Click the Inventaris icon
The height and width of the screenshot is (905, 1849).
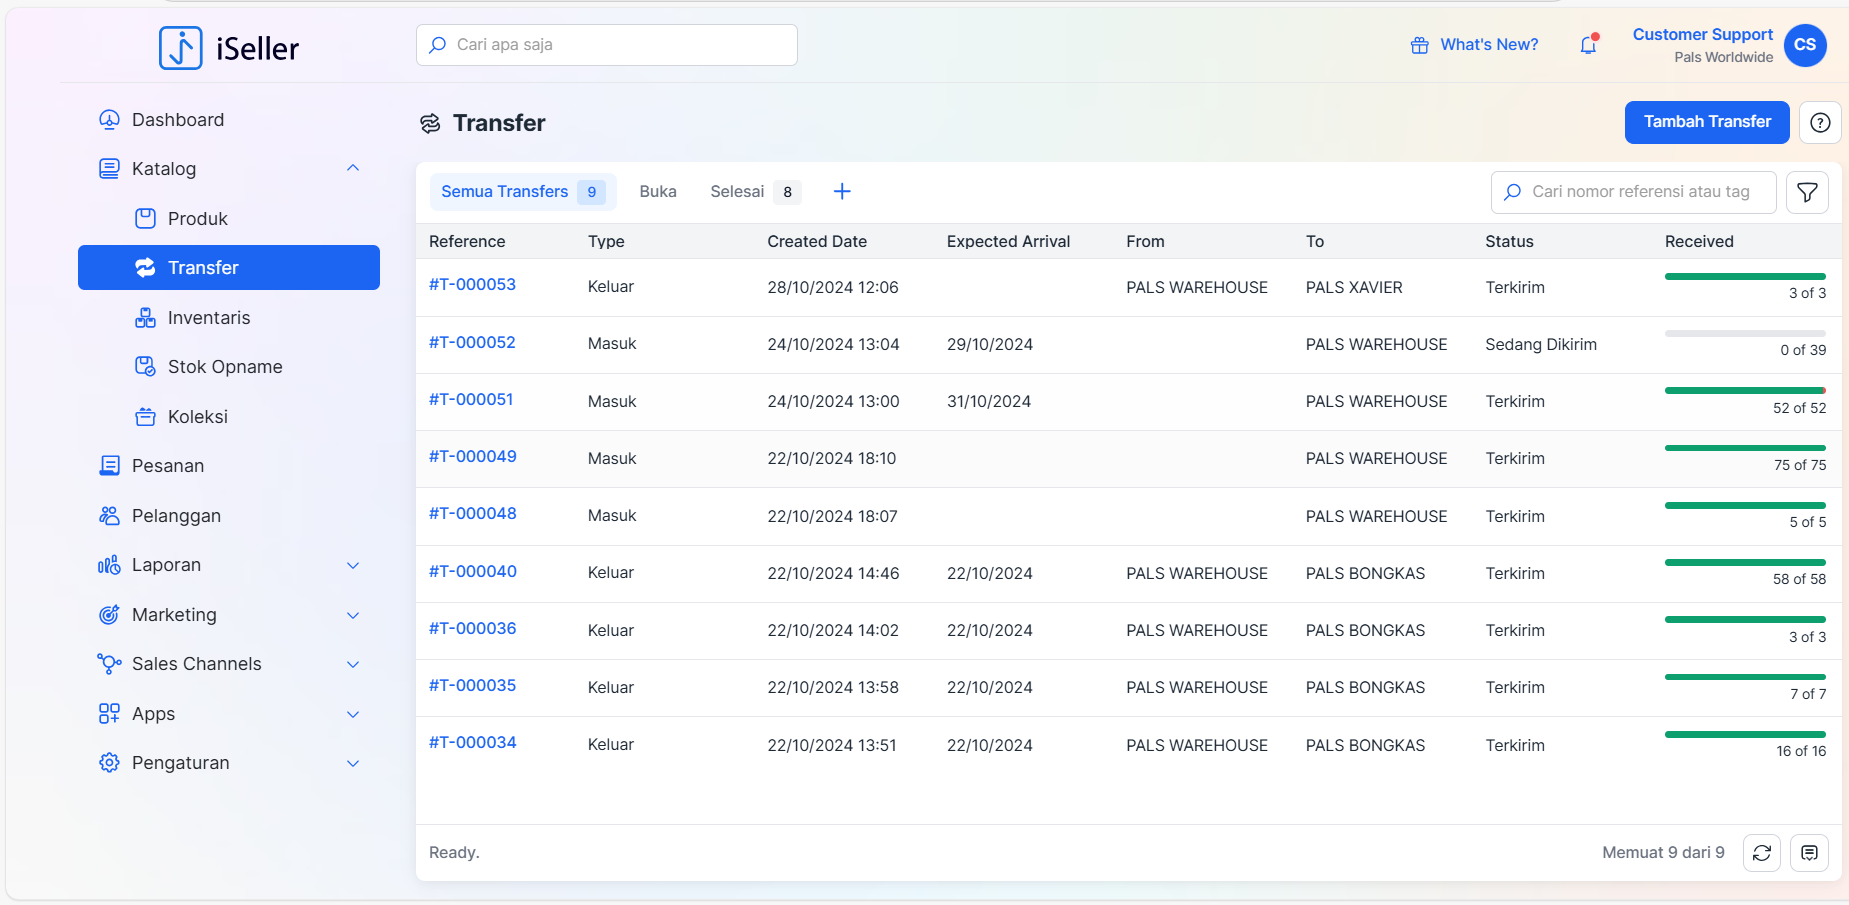pos(145,318)
